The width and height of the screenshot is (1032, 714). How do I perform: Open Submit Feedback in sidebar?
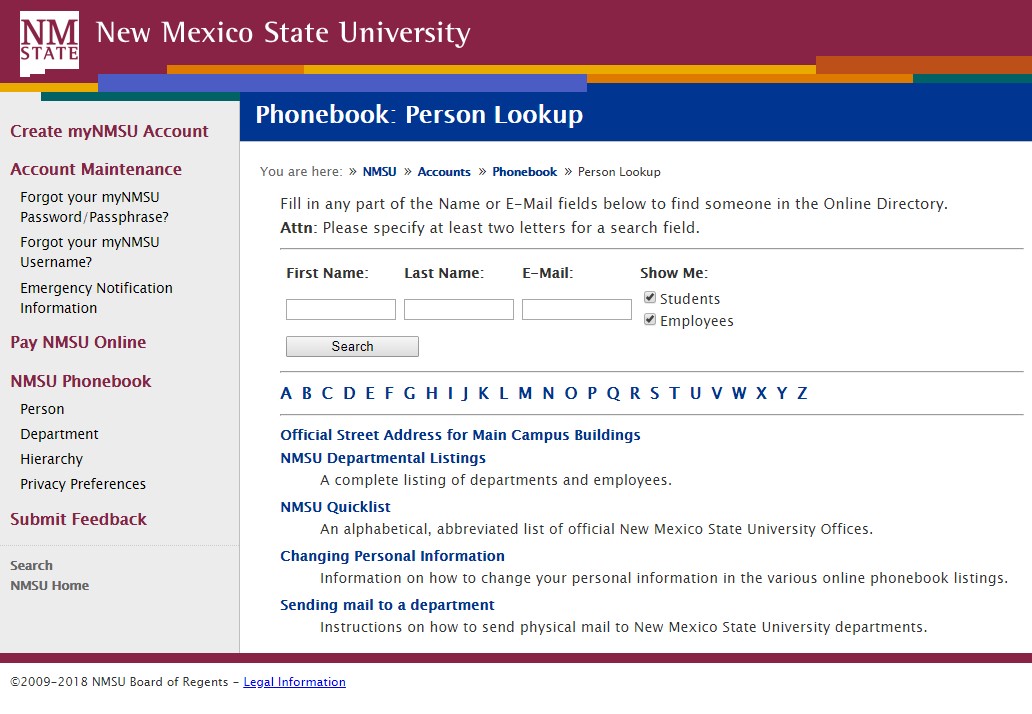click(x=78, y=519)
